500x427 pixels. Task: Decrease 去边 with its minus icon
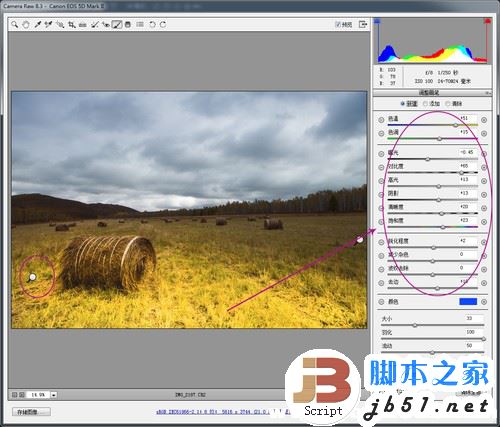pyautogui.click(x=381, y=283)
